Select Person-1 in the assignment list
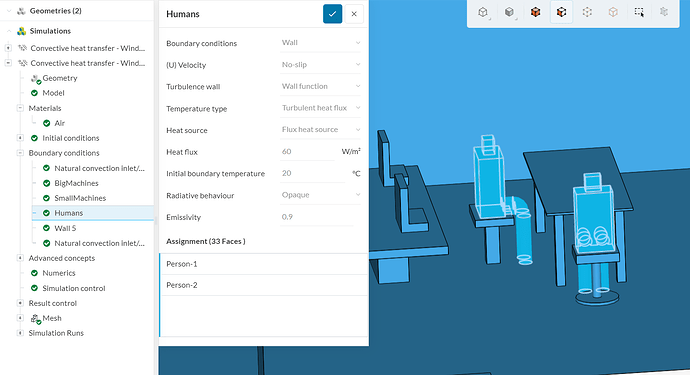The height and width of the screenshot is (375, 690). click(x=264, y=264)
